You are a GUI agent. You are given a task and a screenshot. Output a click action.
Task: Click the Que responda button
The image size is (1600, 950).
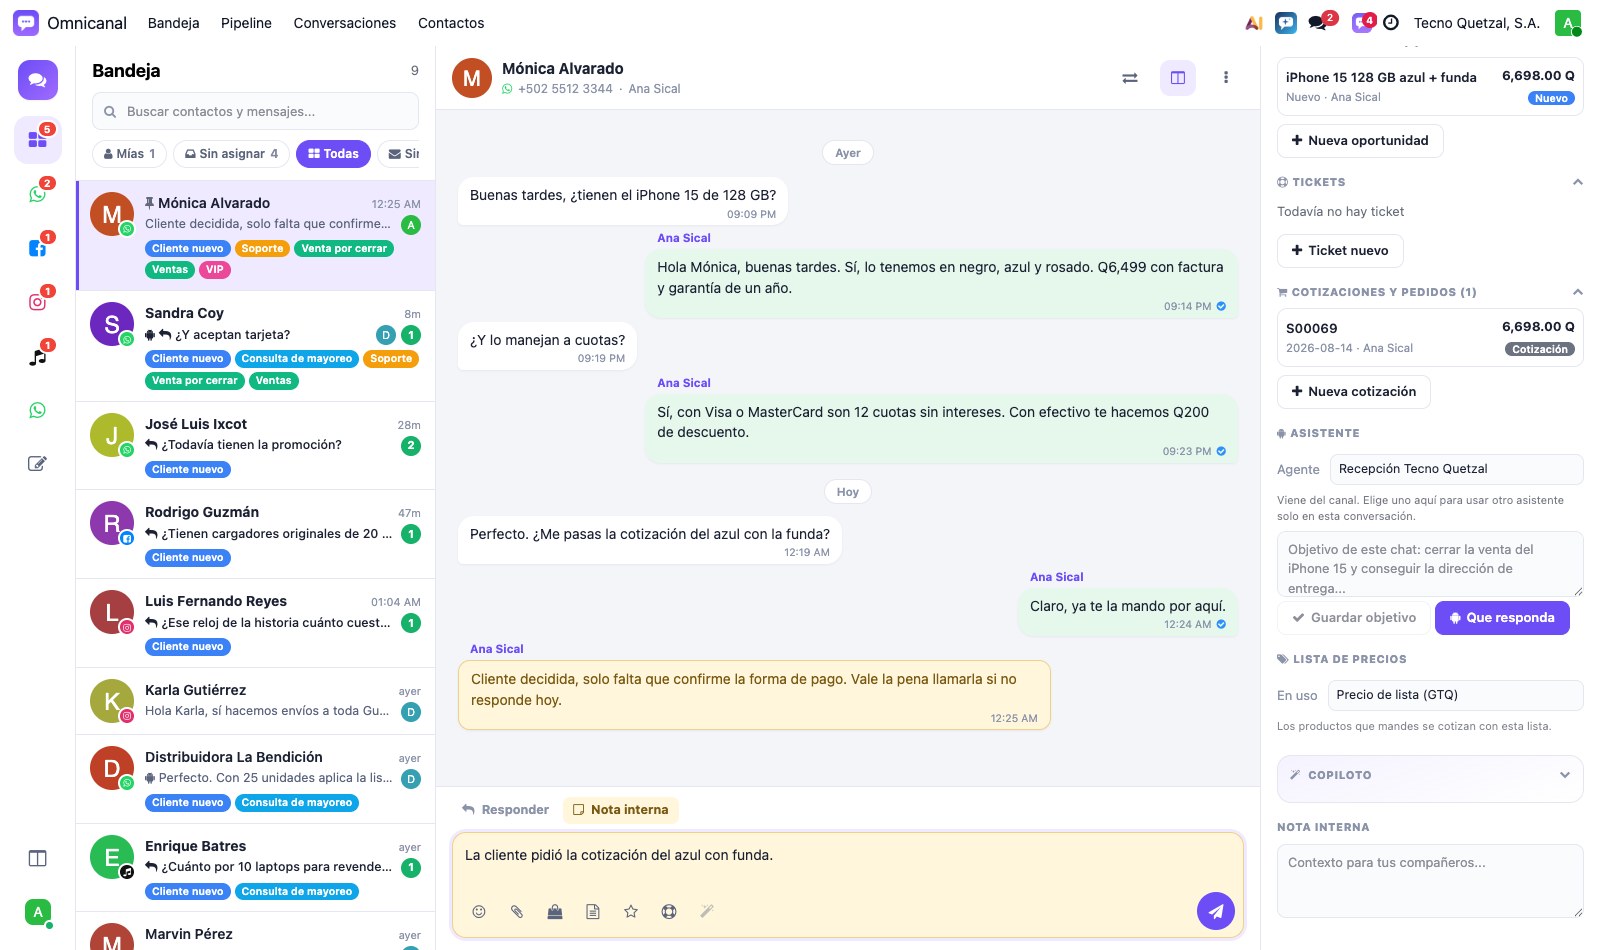coord(1502,618)
